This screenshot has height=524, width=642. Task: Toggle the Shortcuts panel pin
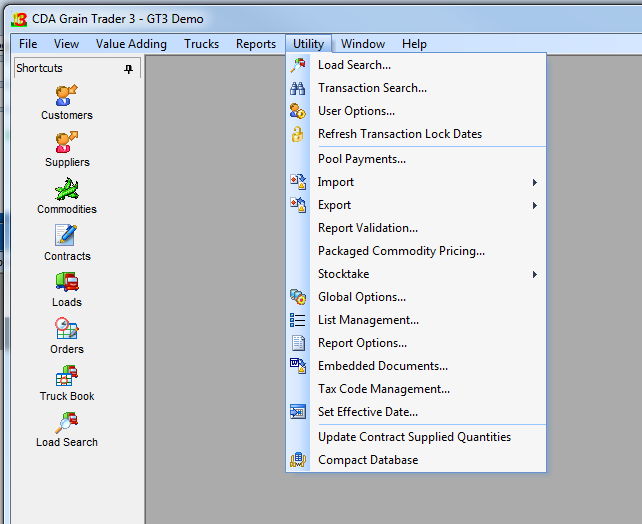click(128, 69)
